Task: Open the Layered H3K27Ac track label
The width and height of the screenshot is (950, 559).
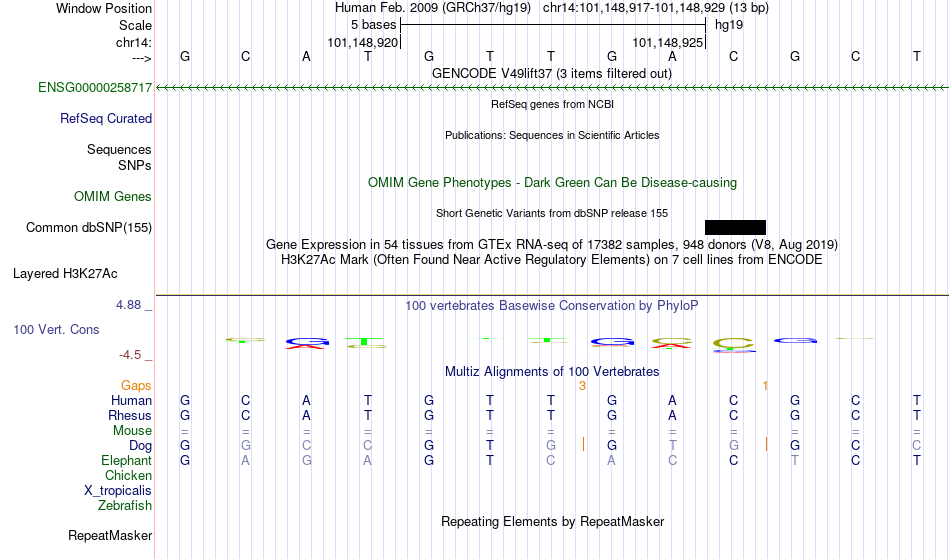Action: point(65,274)
